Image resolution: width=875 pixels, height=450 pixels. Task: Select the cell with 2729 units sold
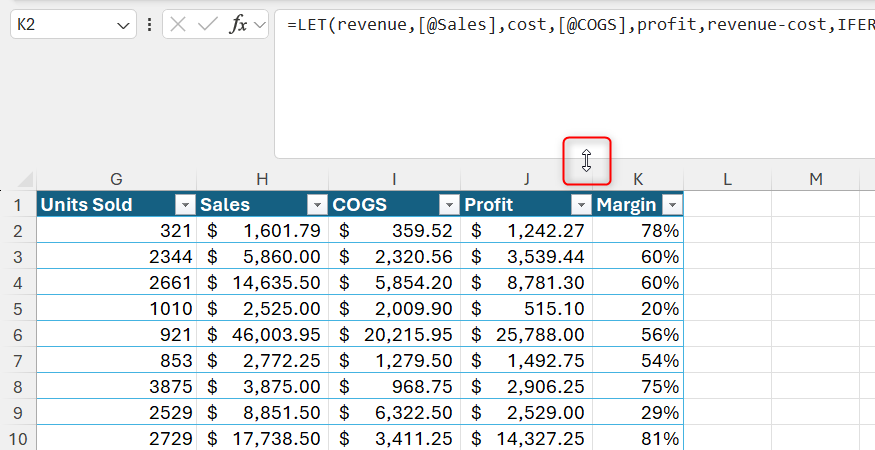116,439
